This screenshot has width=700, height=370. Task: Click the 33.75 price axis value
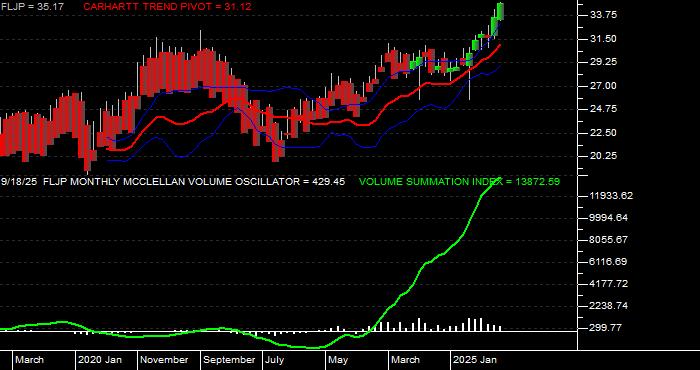(604, 15)
